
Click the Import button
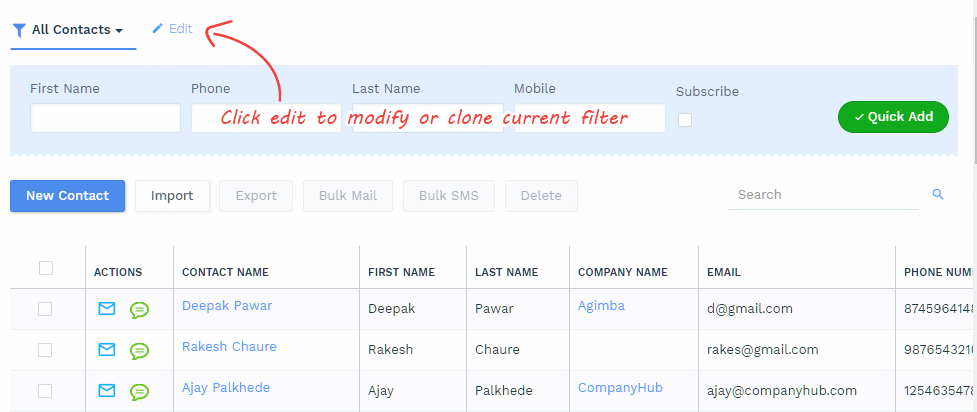click(172, 196)
